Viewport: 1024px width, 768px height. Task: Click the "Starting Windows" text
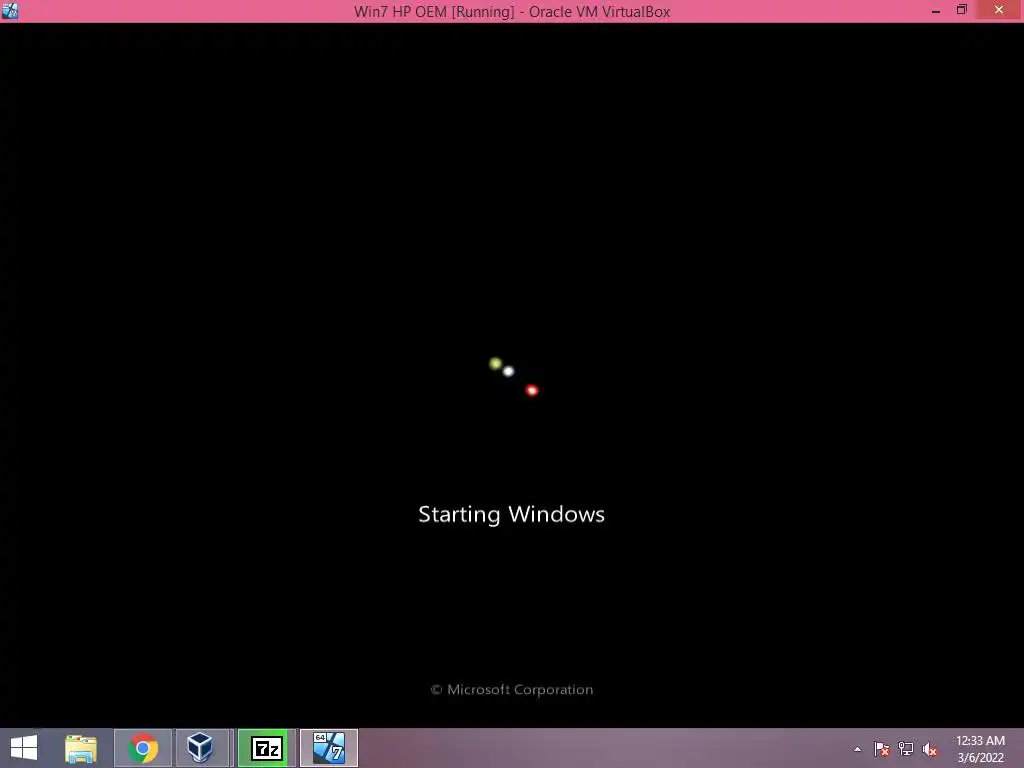coord(511,515)
